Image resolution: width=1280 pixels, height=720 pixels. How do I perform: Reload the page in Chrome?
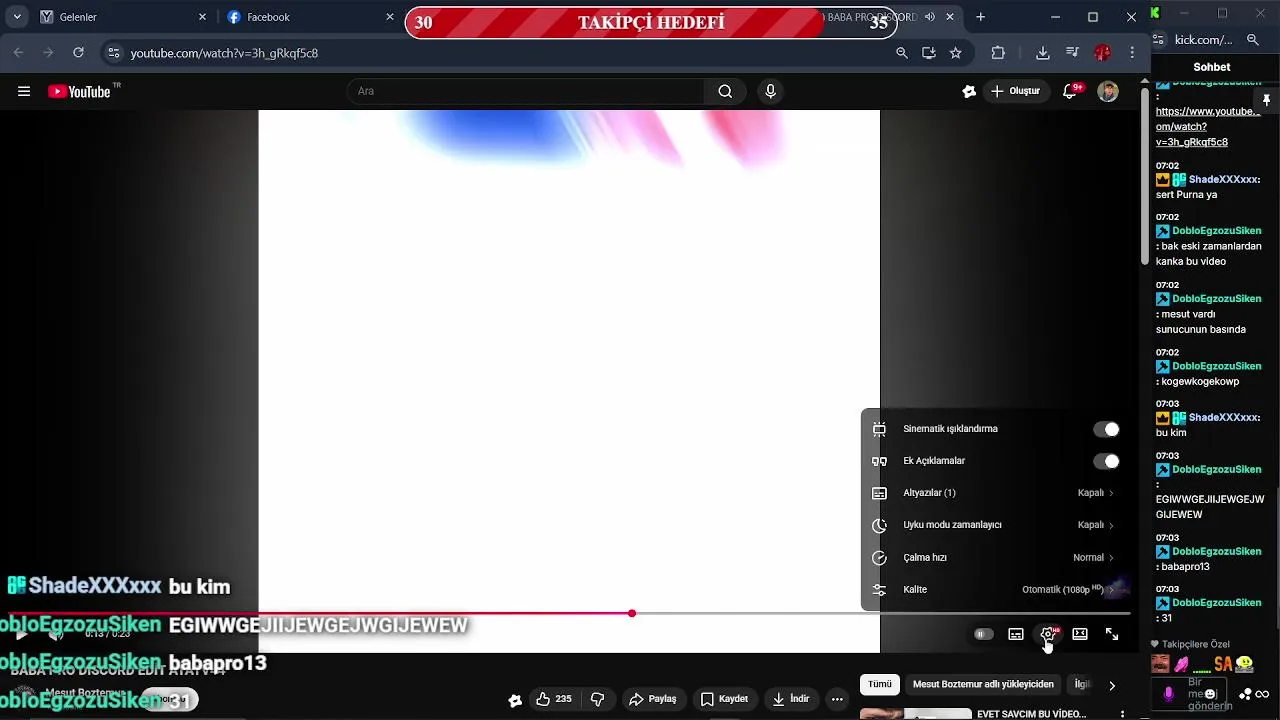tap(78, 53)
